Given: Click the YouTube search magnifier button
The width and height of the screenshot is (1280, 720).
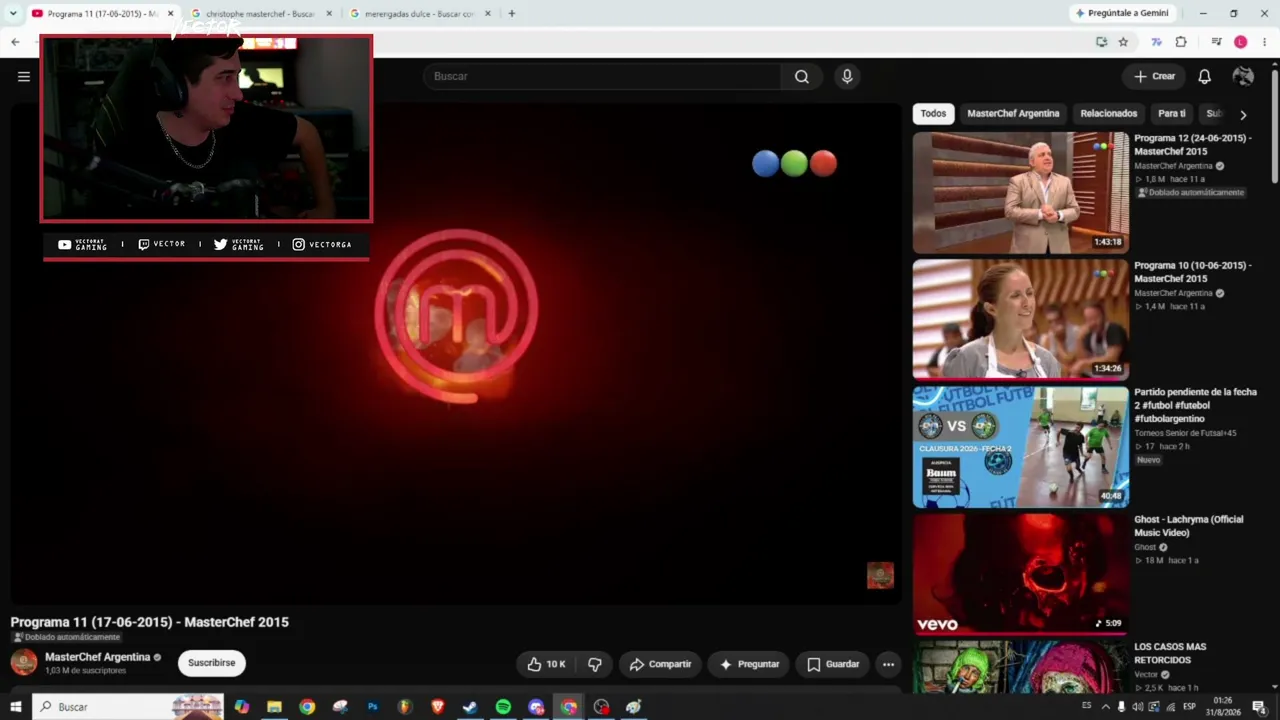Looking at the screenshot, I should [x=802, y=76].
